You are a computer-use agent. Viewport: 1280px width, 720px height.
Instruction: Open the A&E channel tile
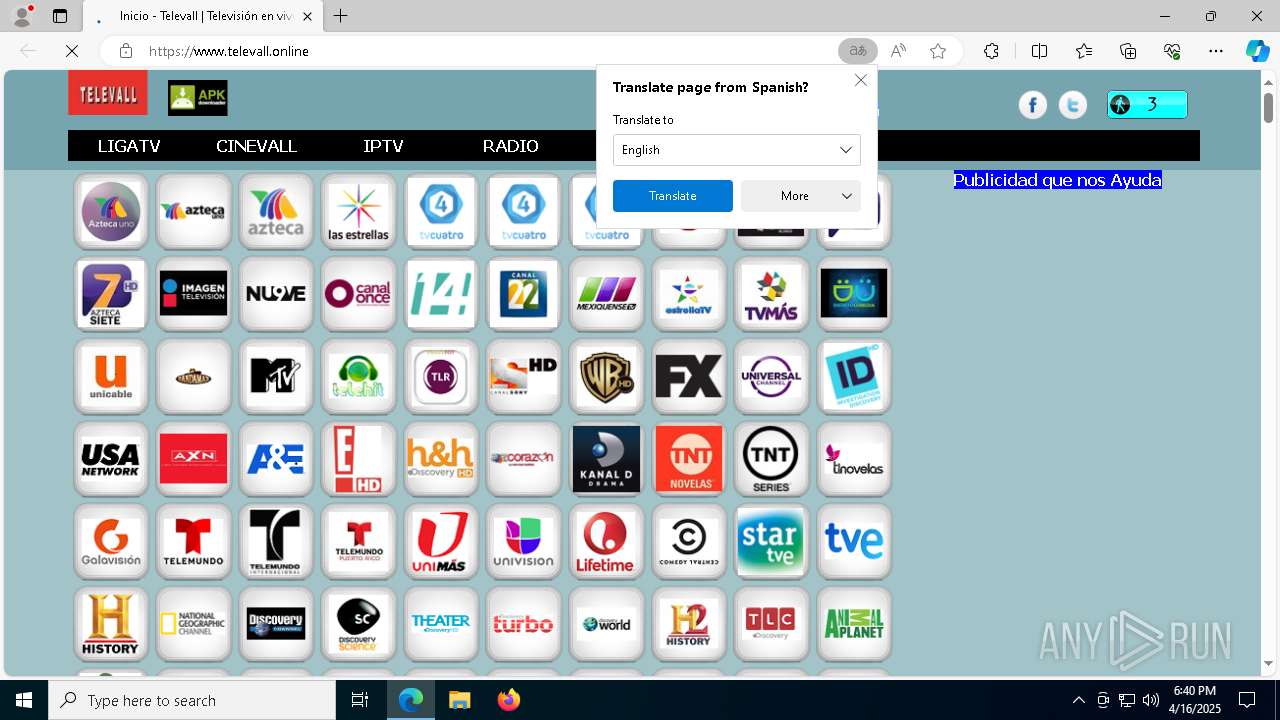[x=276, y=459]
